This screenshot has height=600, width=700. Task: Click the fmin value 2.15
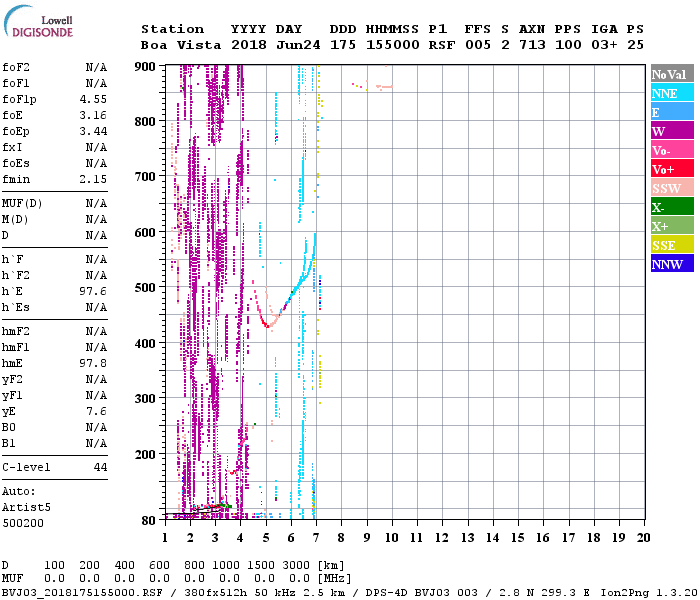coord(93,179)
